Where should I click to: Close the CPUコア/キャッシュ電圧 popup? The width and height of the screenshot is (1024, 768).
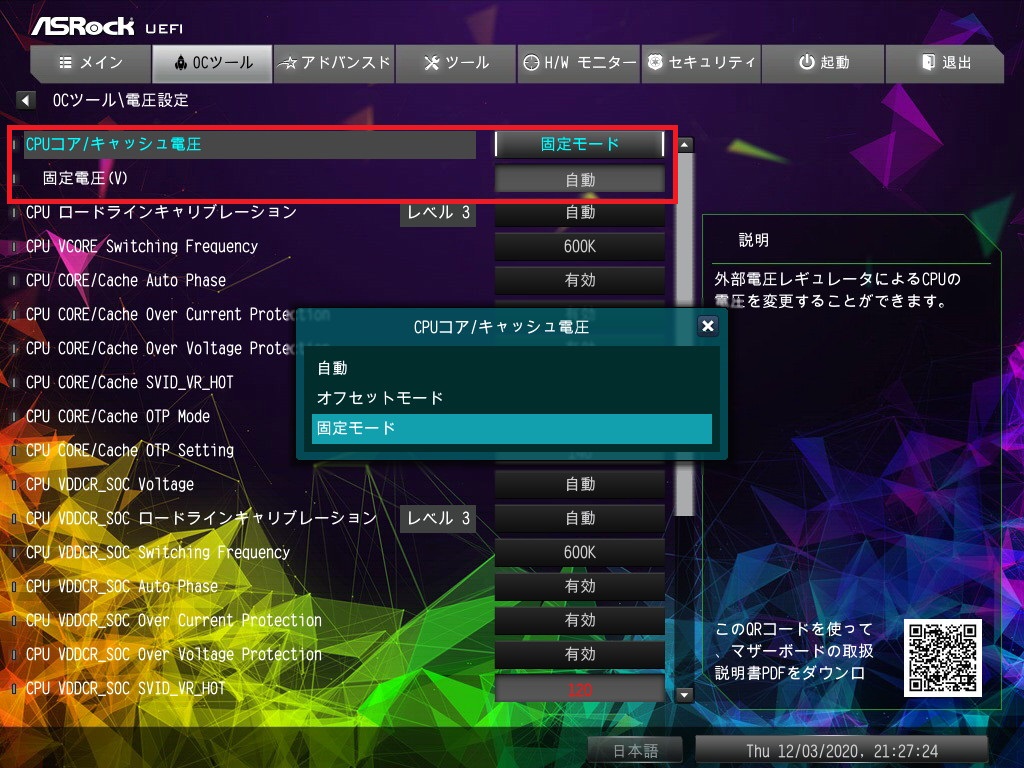pos(707,326)
